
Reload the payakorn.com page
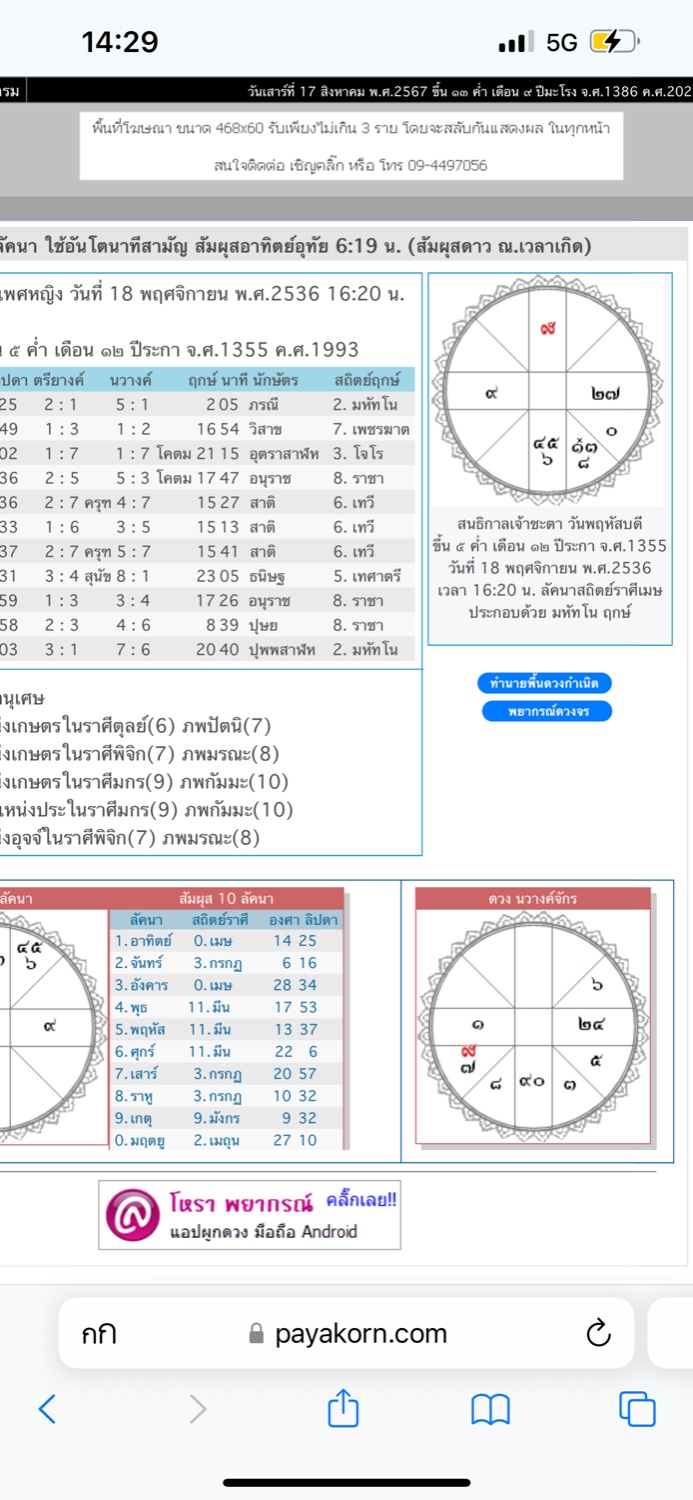(x=597, y=1333)
